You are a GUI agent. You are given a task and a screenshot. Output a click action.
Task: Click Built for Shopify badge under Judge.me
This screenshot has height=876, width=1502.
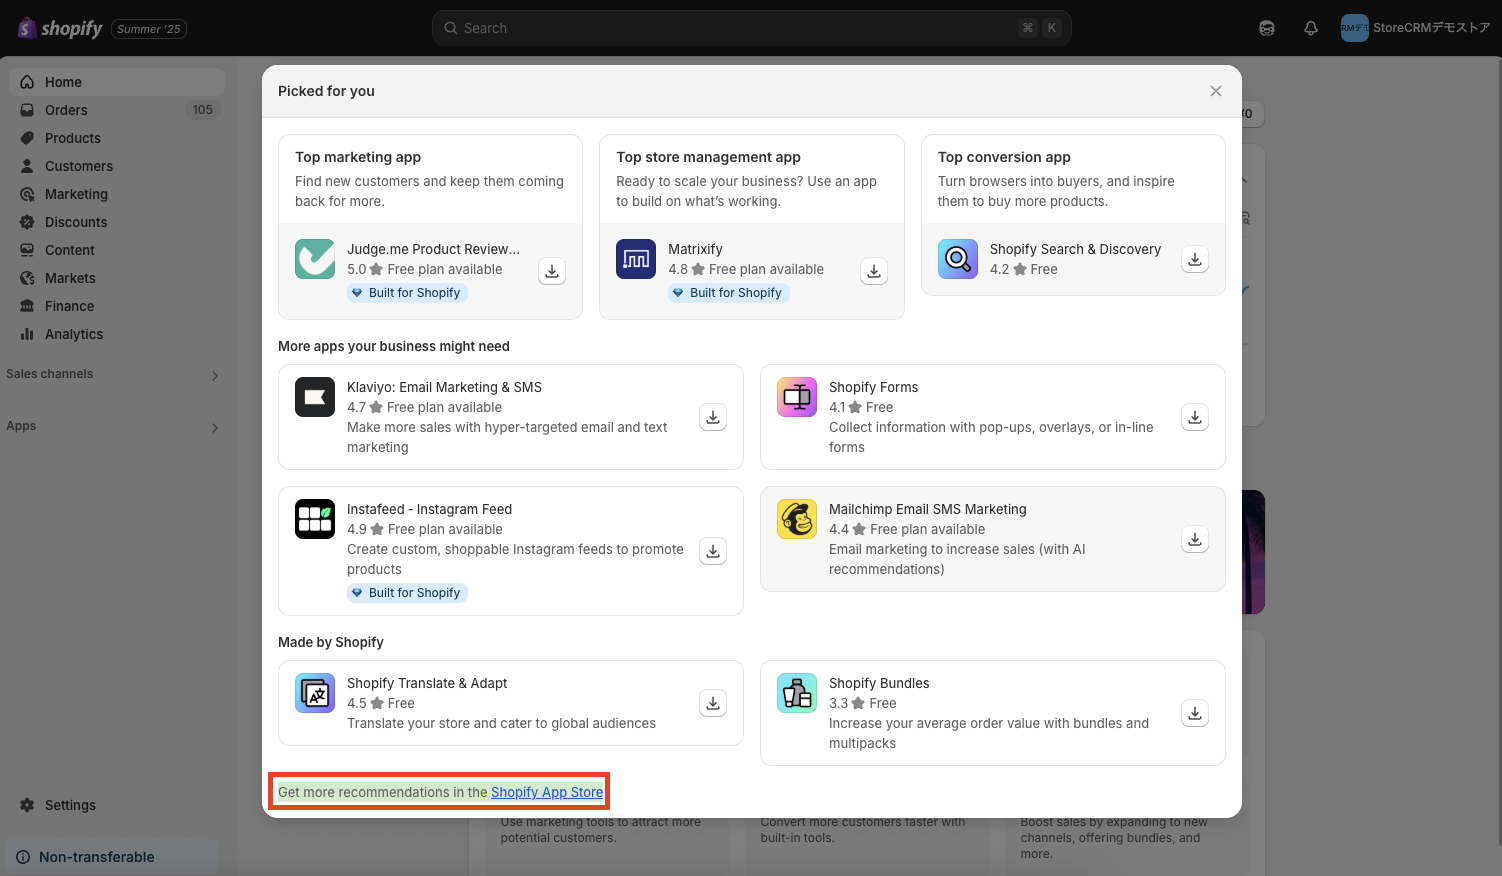coord(407,293)
